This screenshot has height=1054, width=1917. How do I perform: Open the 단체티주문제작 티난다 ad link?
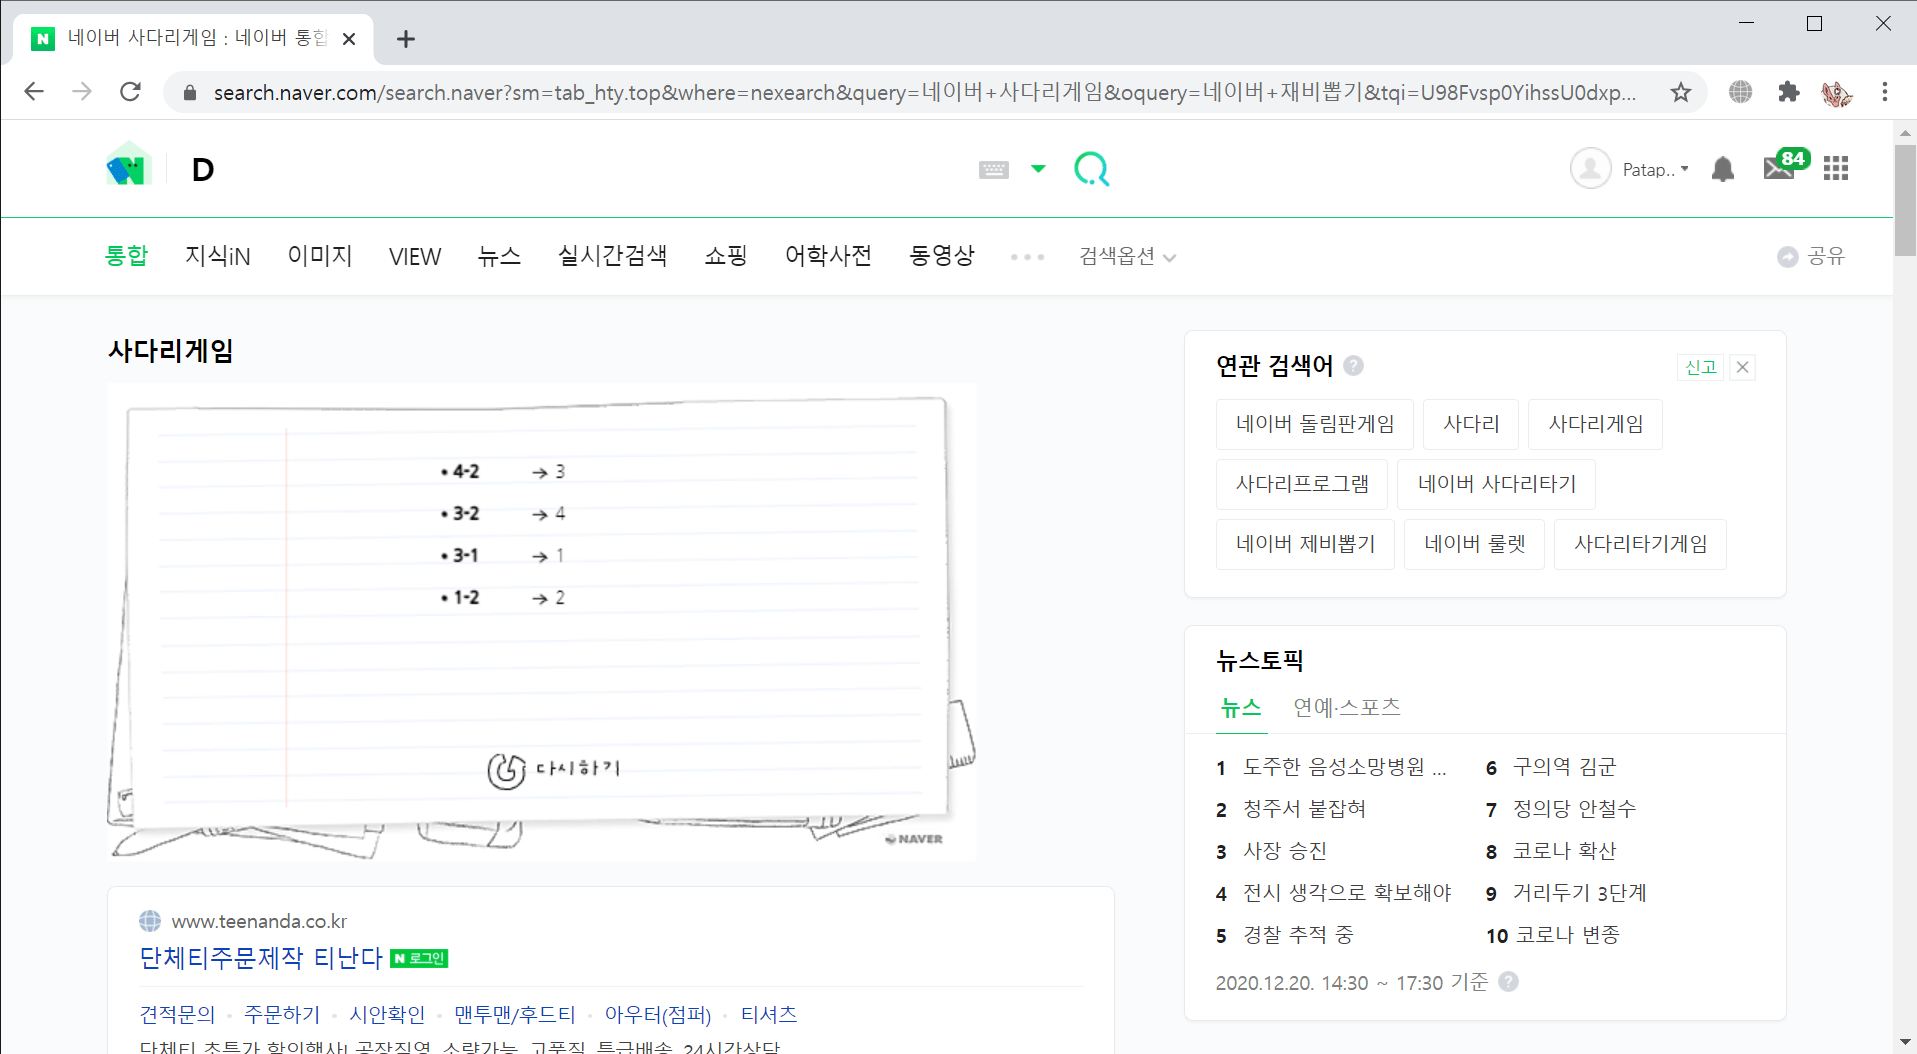(x=261, y=958)
